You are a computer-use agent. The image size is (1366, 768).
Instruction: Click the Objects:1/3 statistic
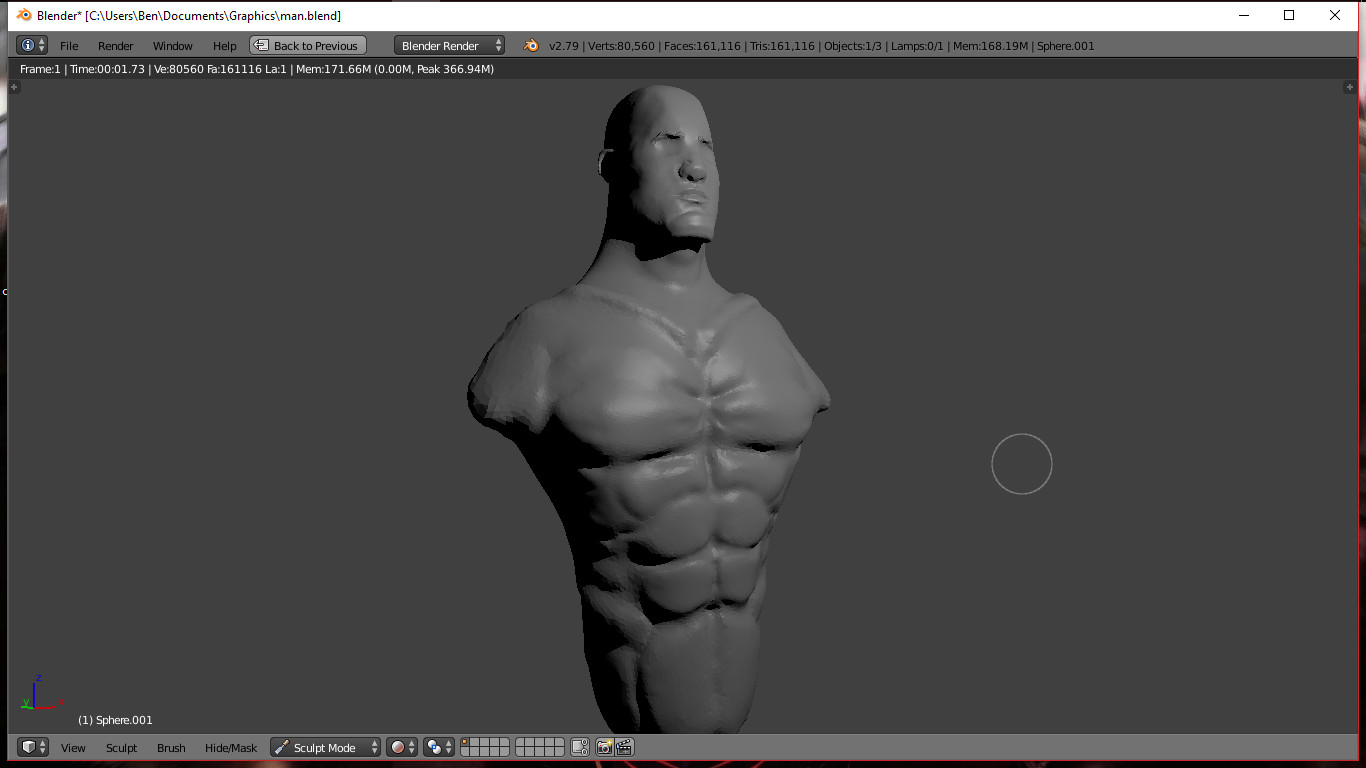(853, 46)
